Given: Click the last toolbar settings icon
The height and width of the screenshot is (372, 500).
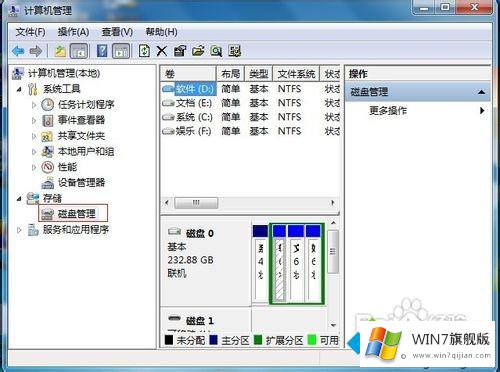Looking at the screenshot, I should click(235, 51).
